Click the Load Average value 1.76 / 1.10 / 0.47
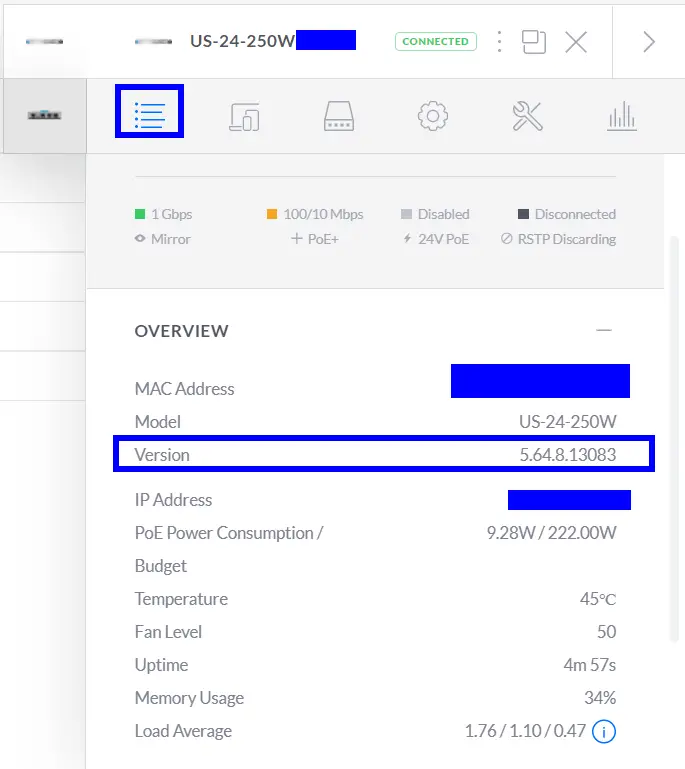 (x=525, y=731)
